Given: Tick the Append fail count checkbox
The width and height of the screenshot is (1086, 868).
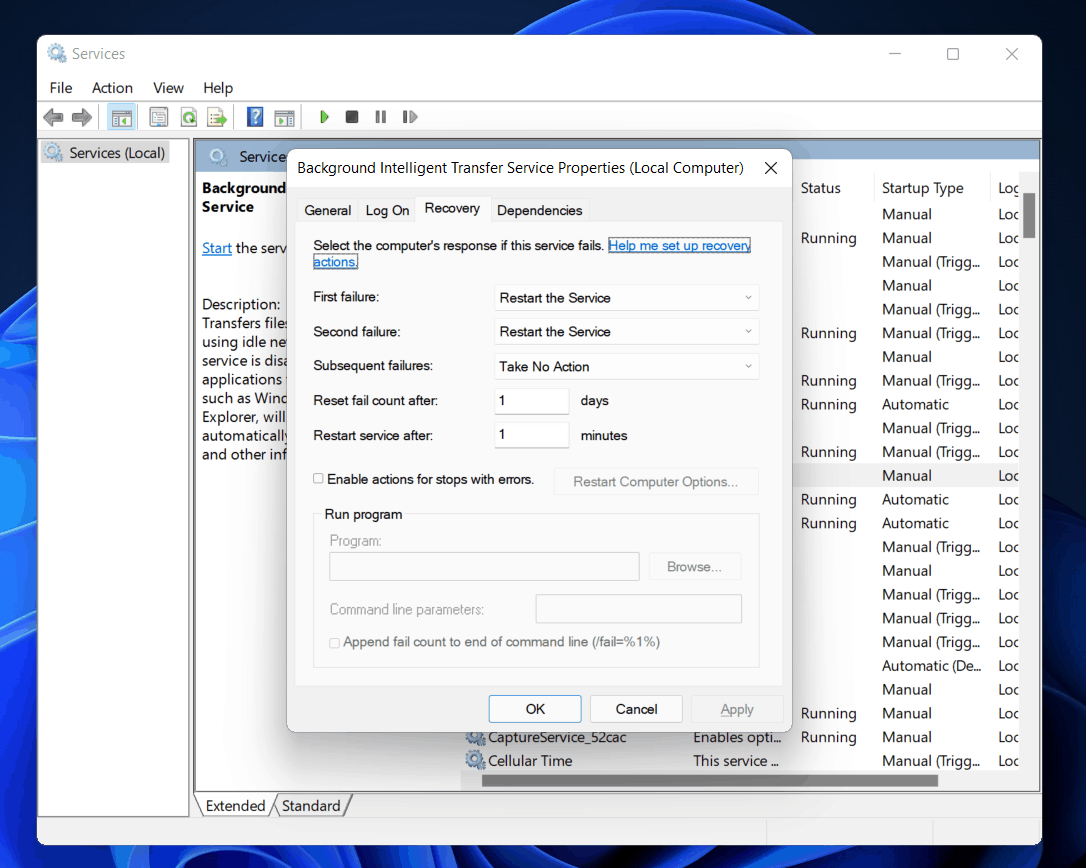Looking at the screenshot, I should pyautogui.click(x=335, y=642).
